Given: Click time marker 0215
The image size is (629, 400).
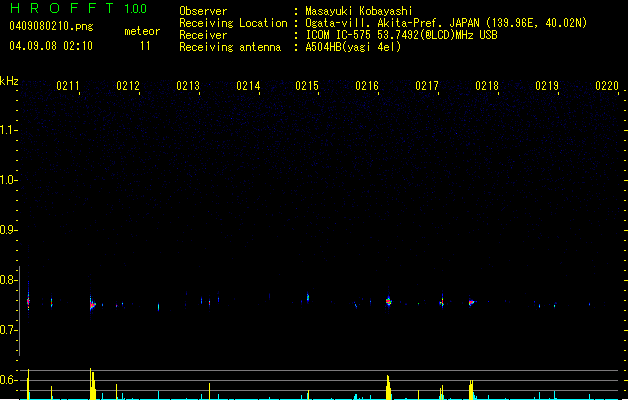Looking at the screenshot, I should coord(307,86).
